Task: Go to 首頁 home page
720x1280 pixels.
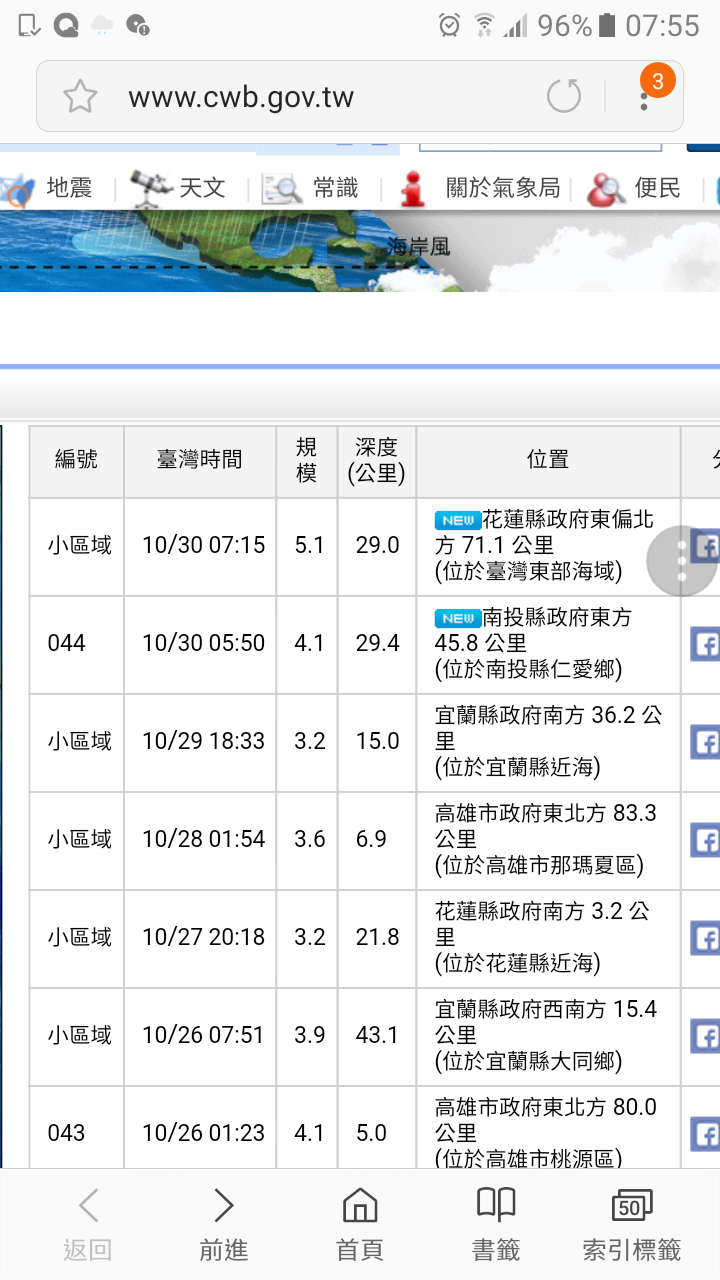Action: coord(360,1225)
